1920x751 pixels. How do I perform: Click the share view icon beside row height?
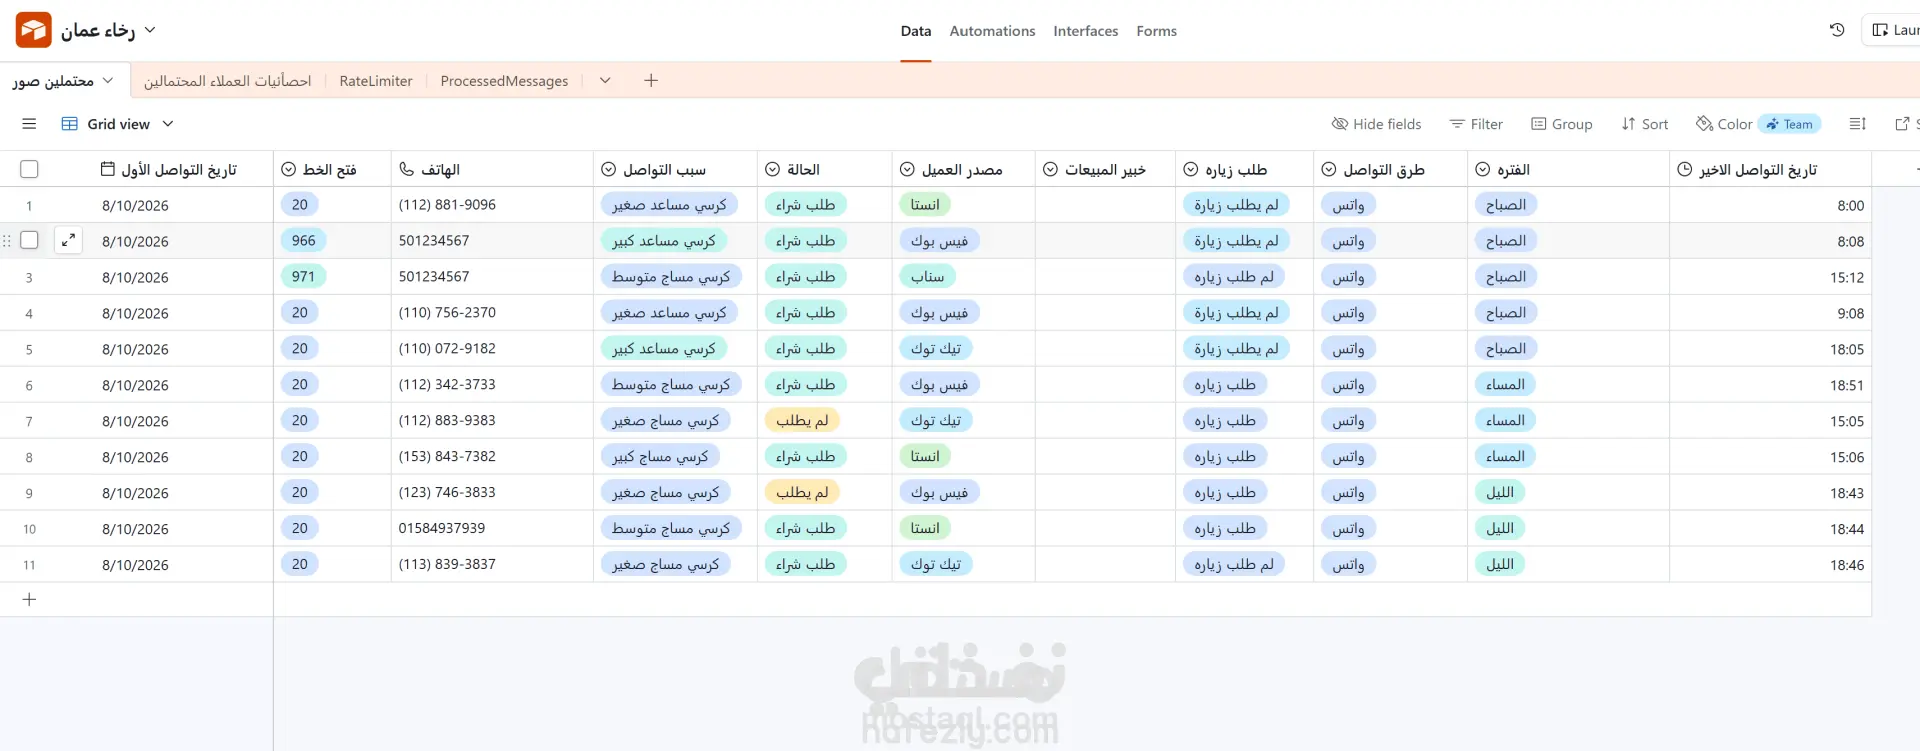(1902, 124)
